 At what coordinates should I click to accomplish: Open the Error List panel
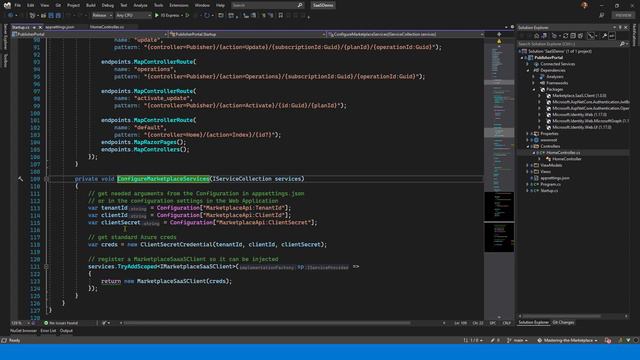(48, 331)
